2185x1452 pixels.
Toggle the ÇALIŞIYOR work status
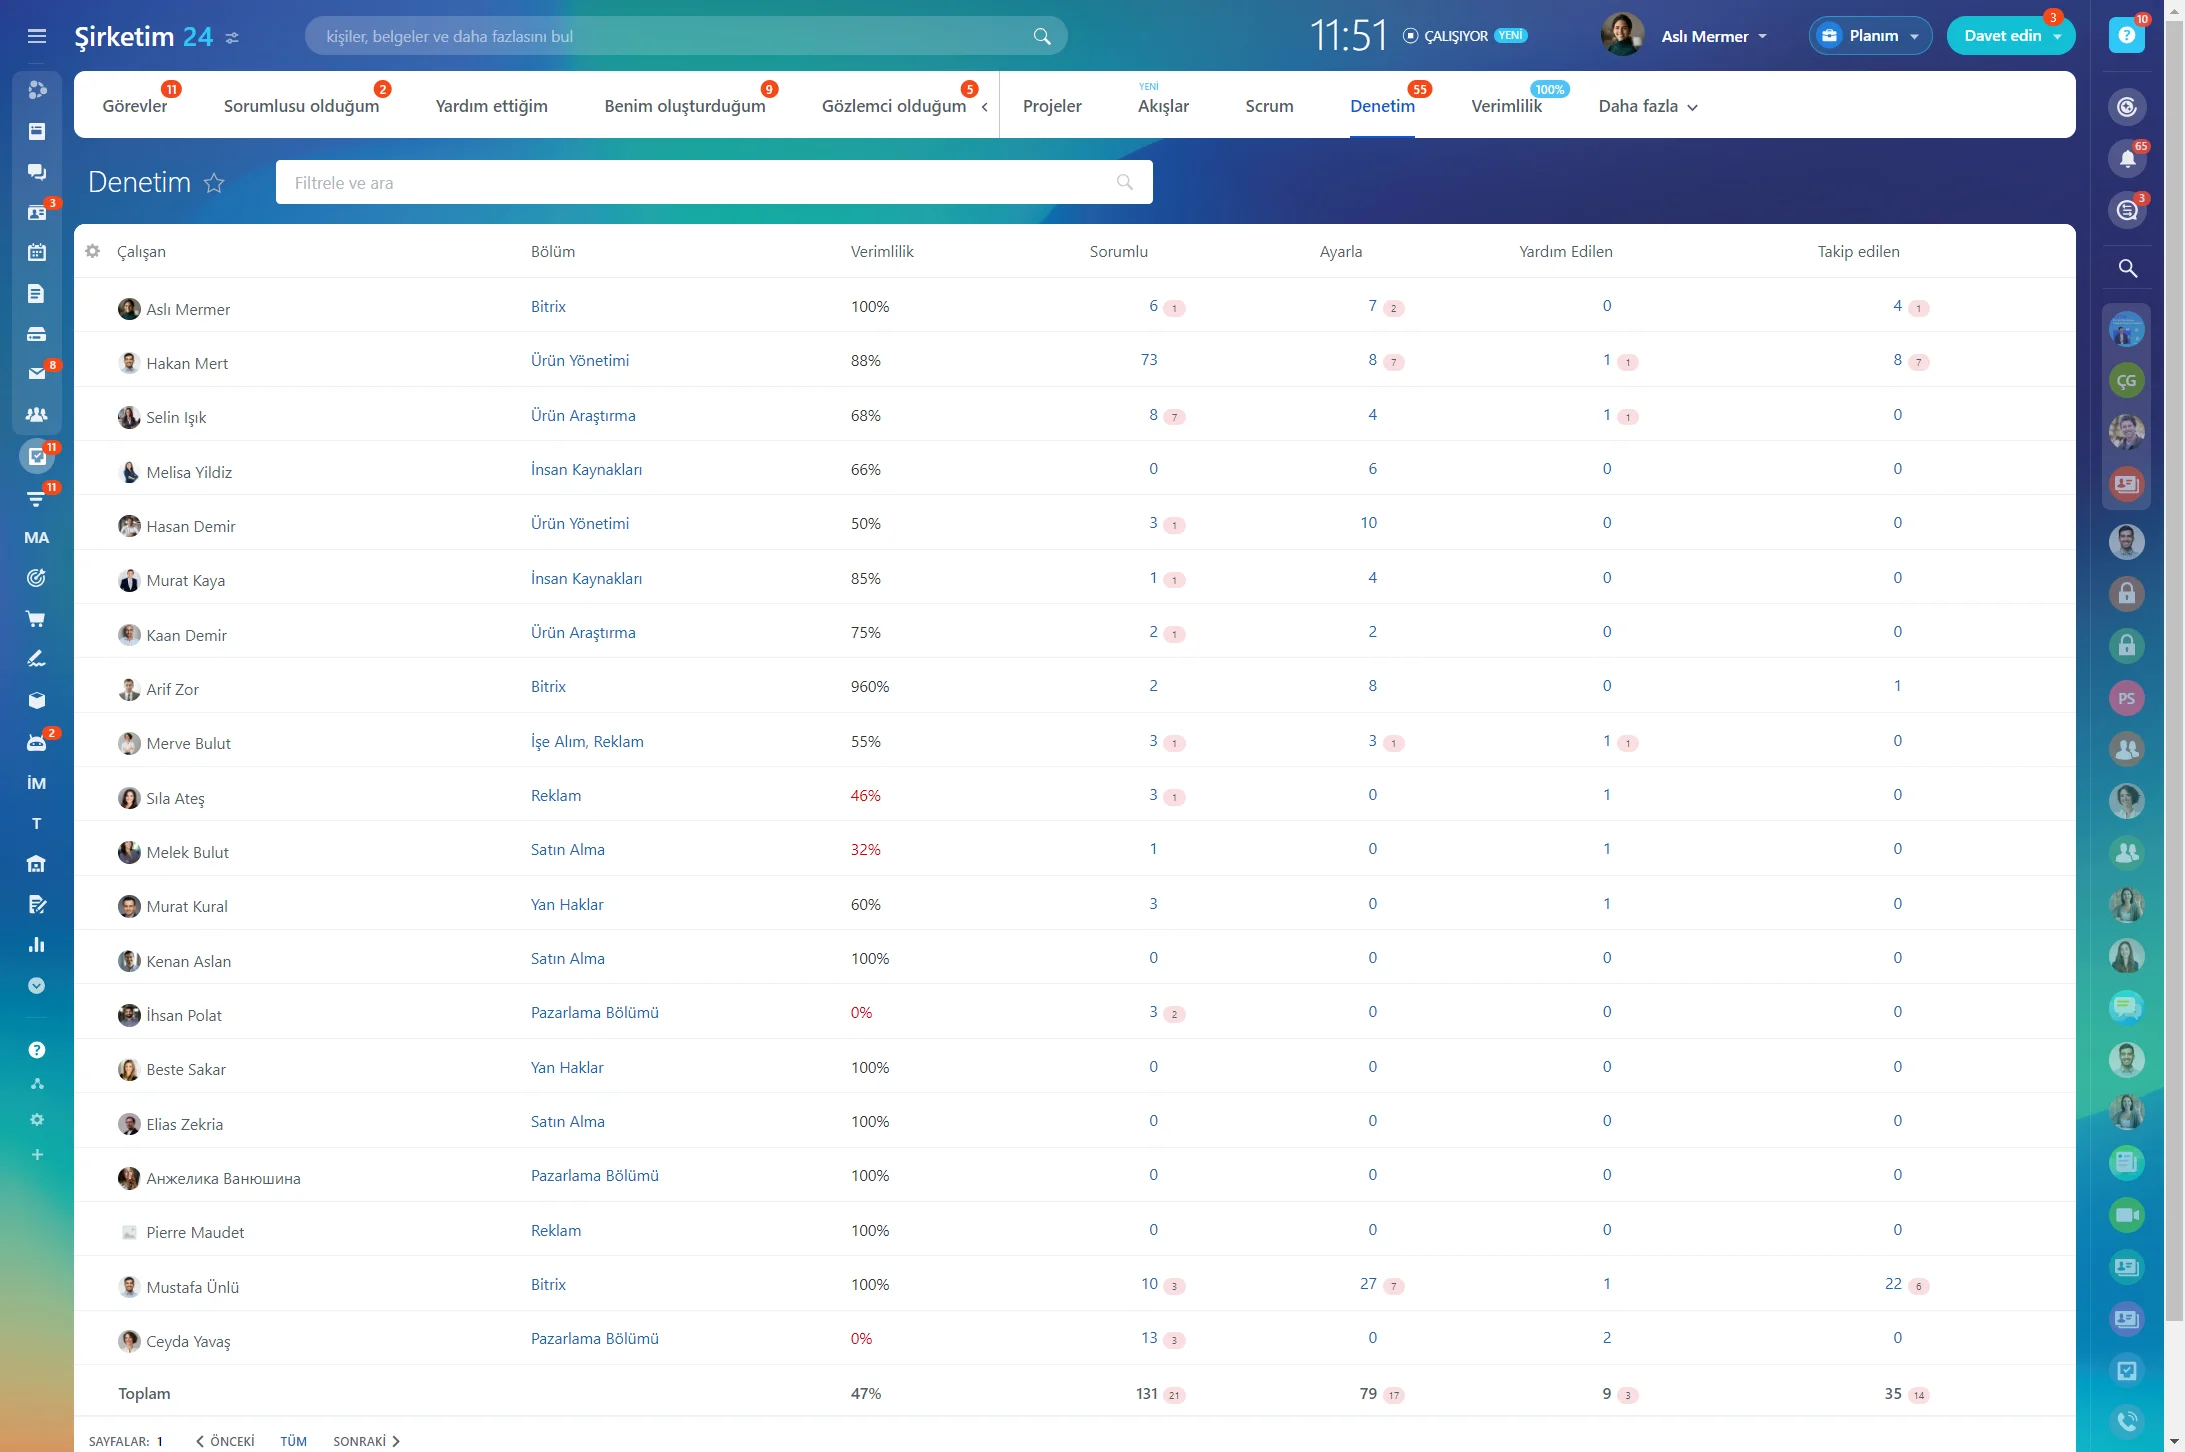(x=1455, y=36)
